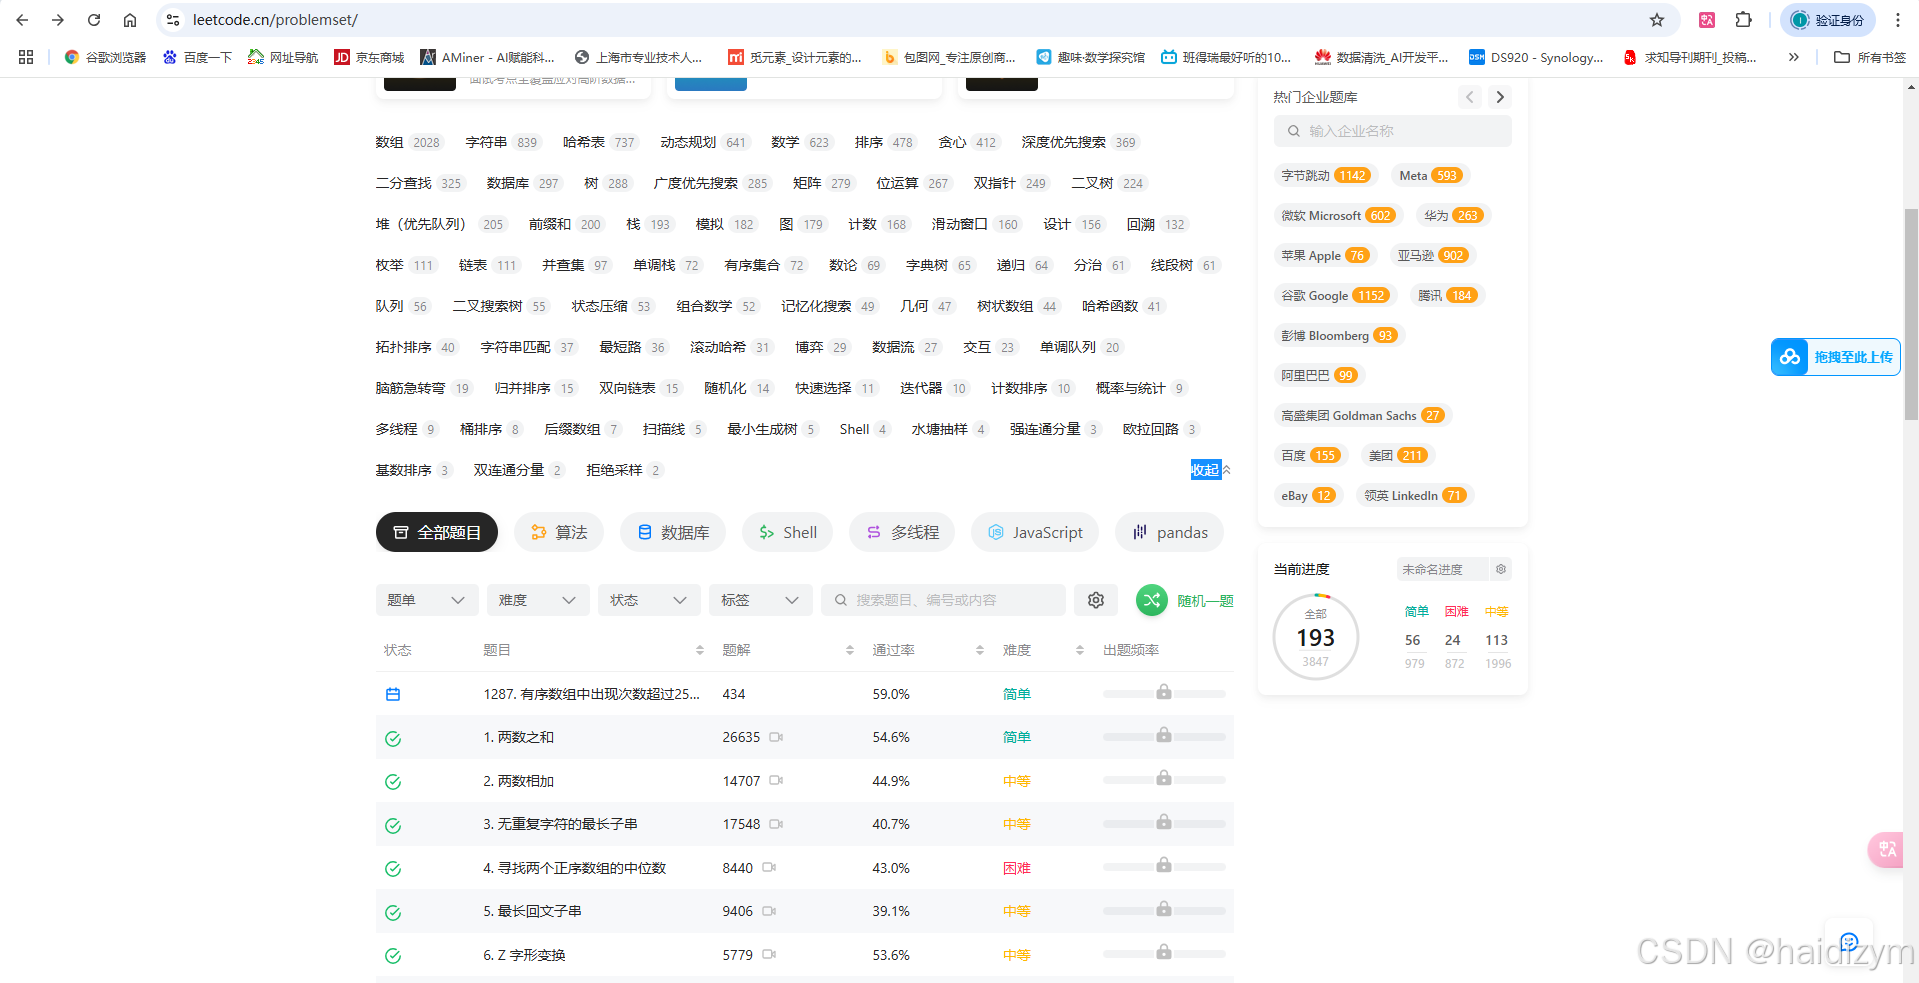Open video solution icon for 两数之和

coord(776,737)
